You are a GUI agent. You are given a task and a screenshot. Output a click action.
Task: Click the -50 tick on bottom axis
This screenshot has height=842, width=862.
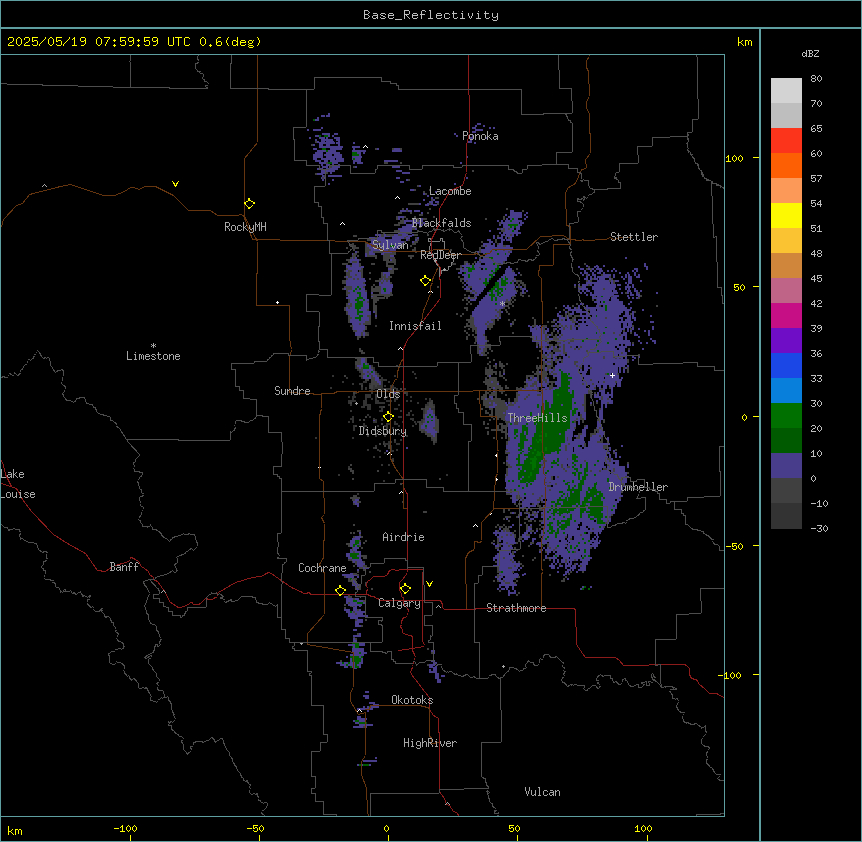[255, 828]
